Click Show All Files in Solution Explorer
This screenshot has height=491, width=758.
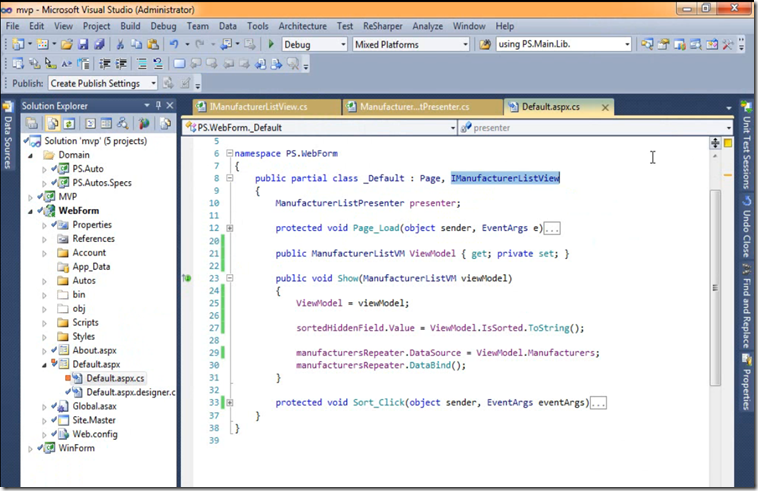point(53,124)
